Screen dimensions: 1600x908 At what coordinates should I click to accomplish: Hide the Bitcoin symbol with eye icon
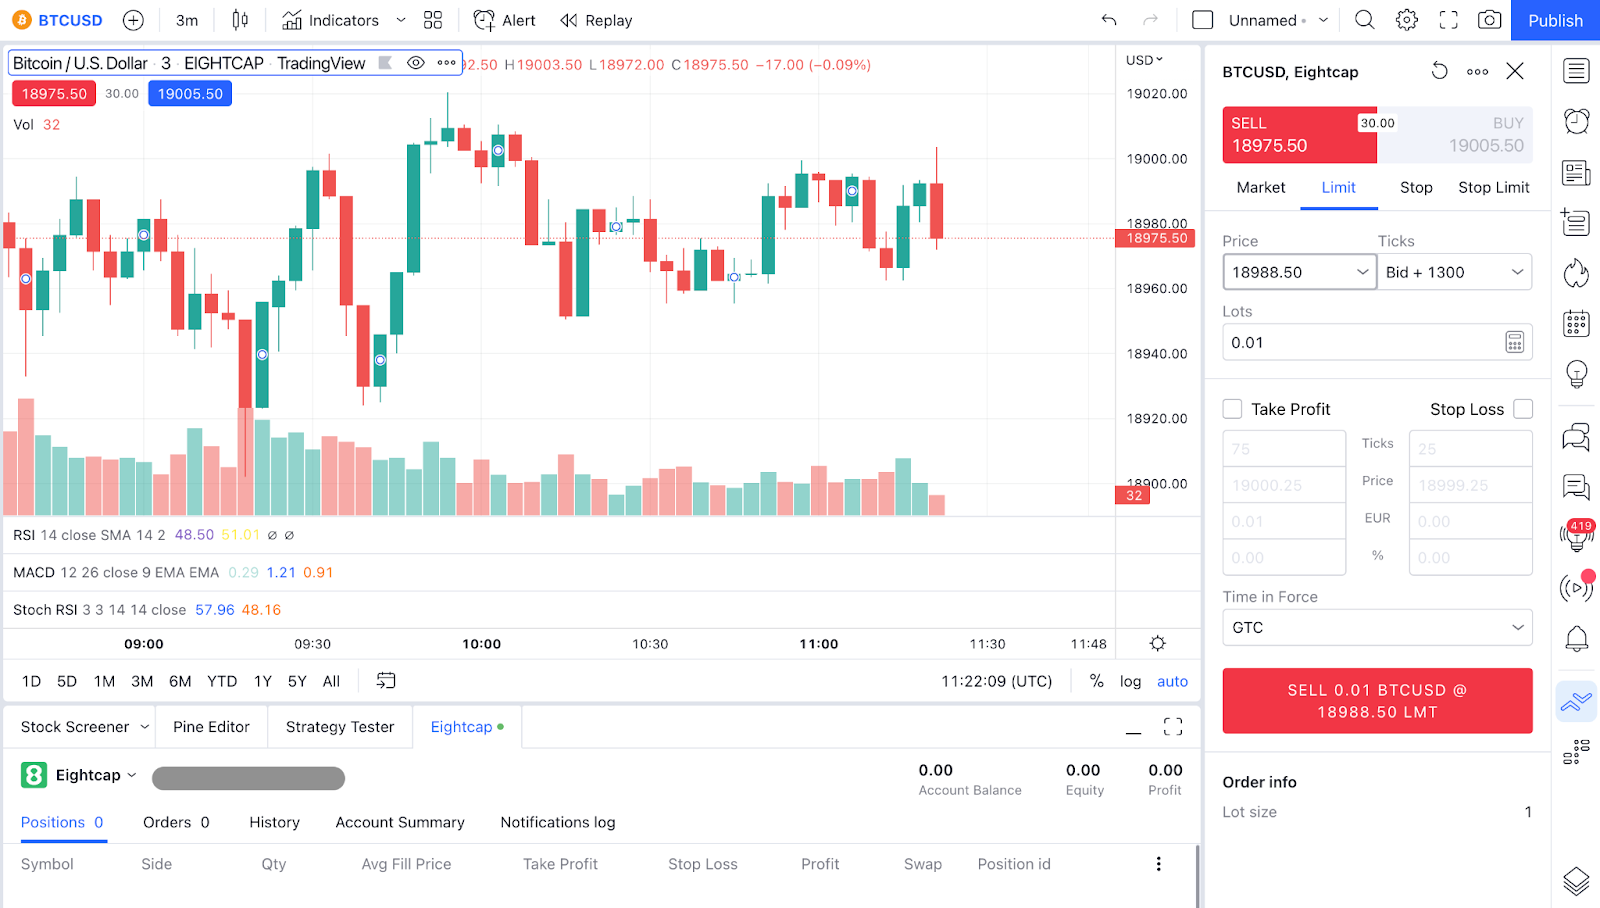[416, 63]
